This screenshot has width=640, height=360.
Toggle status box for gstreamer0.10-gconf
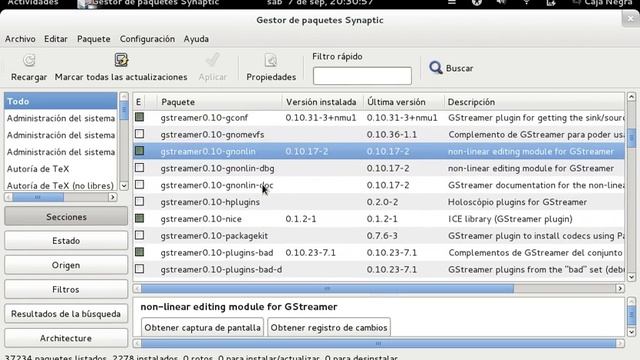point(140,117)
